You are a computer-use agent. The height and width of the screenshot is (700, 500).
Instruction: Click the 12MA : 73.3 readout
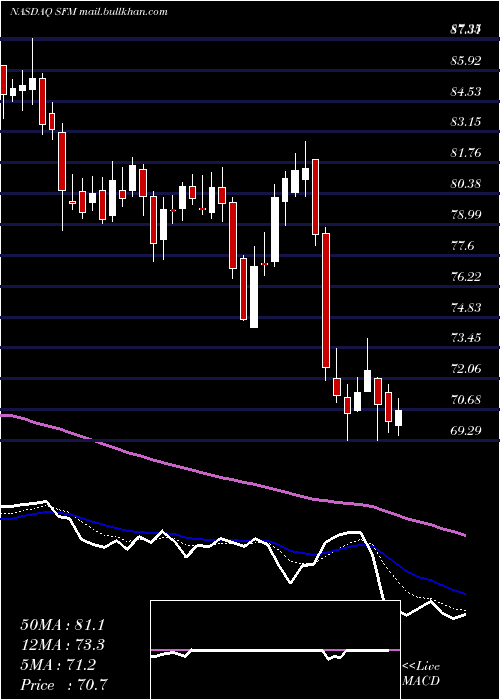65,645
